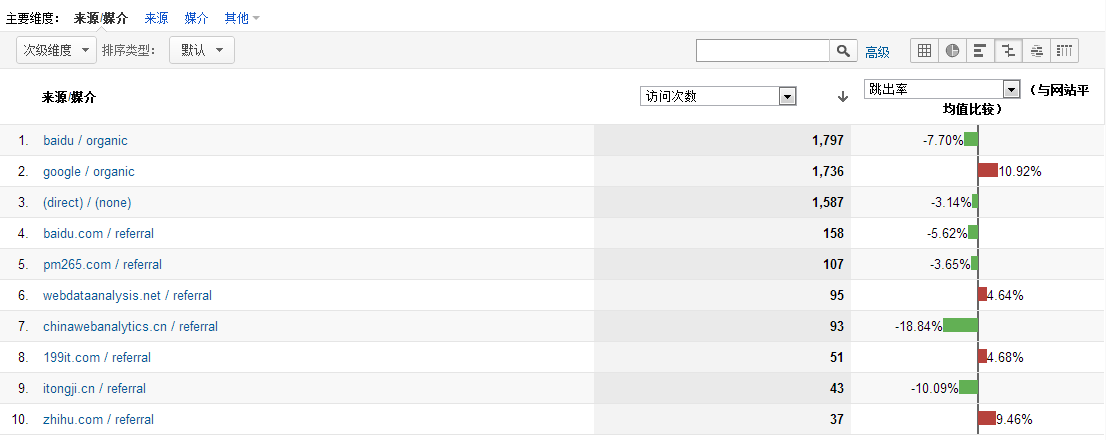Open the 高级 advanced filter link

(877, 51)
